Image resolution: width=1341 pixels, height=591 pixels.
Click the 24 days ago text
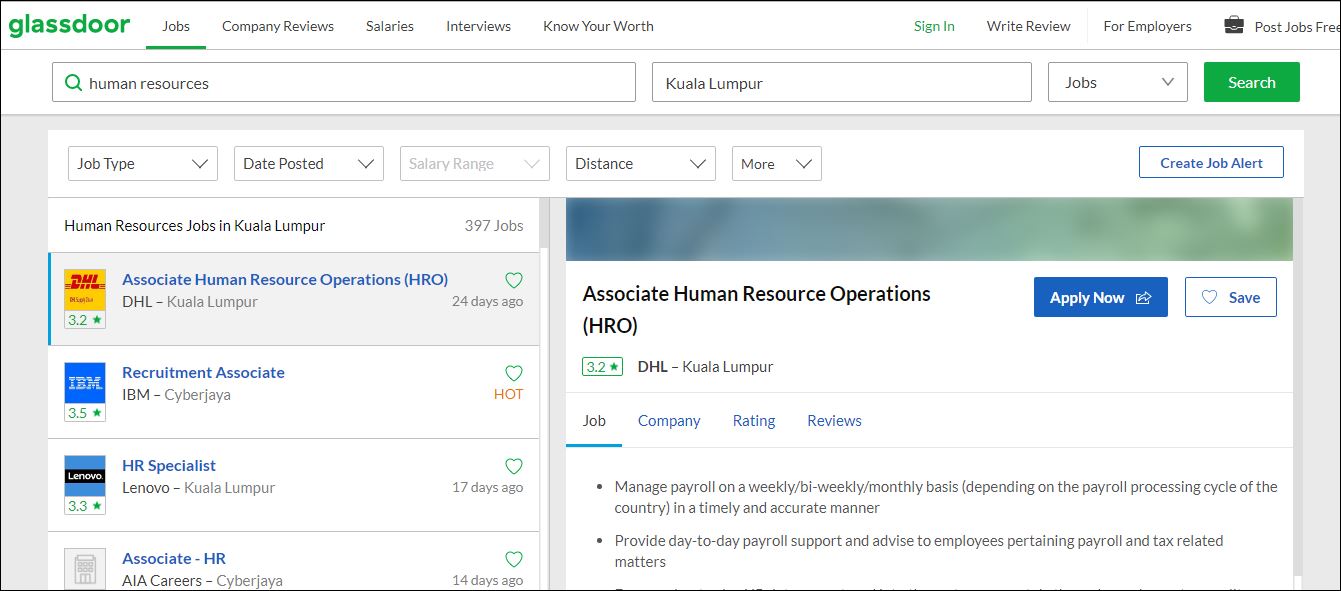point(487,302)
